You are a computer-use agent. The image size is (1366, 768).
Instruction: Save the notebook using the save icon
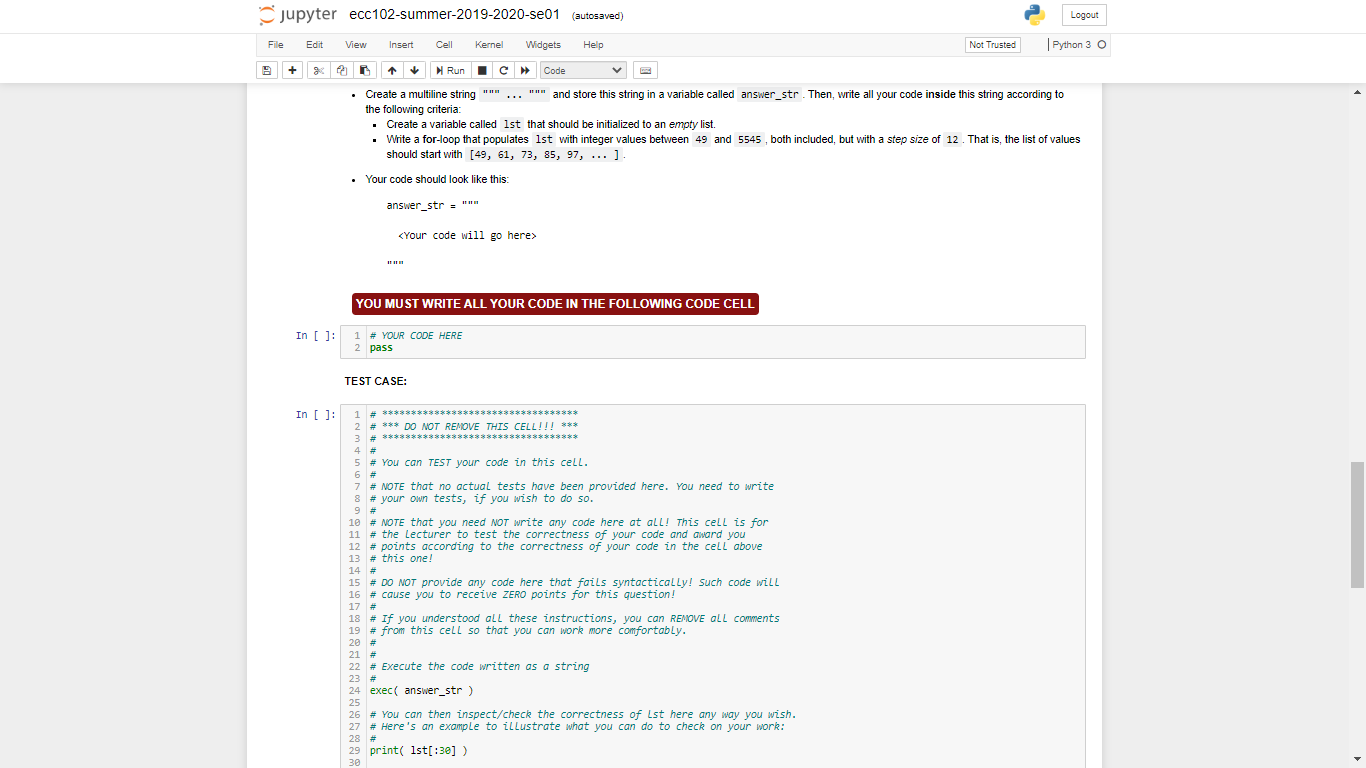point(265,70)
